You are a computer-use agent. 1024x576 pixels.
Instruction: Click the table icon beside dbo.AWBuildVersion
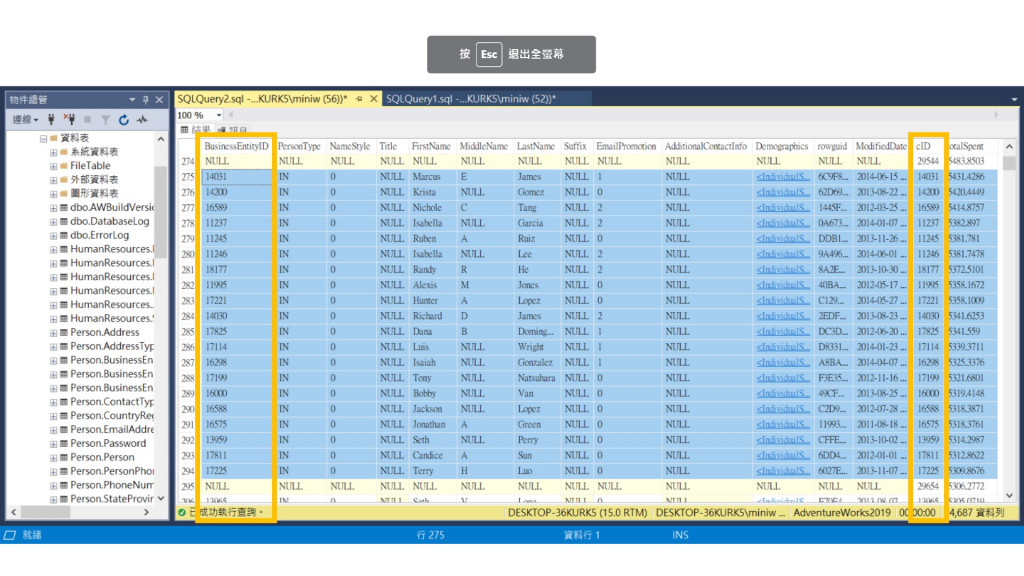click(x=64, y=207)
